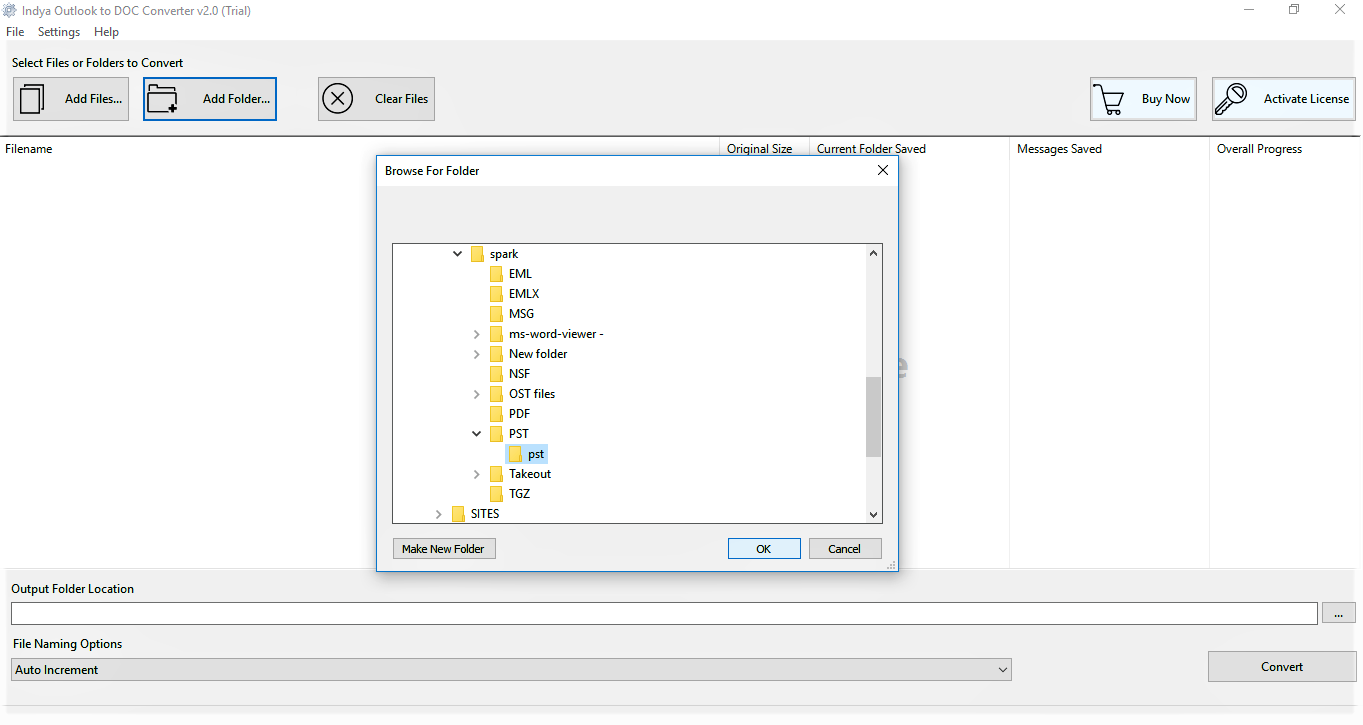Collapse the uppercase PST folder node
Image resolution: width=1363 pixels, height=725 pixels.
coord(477,434)
